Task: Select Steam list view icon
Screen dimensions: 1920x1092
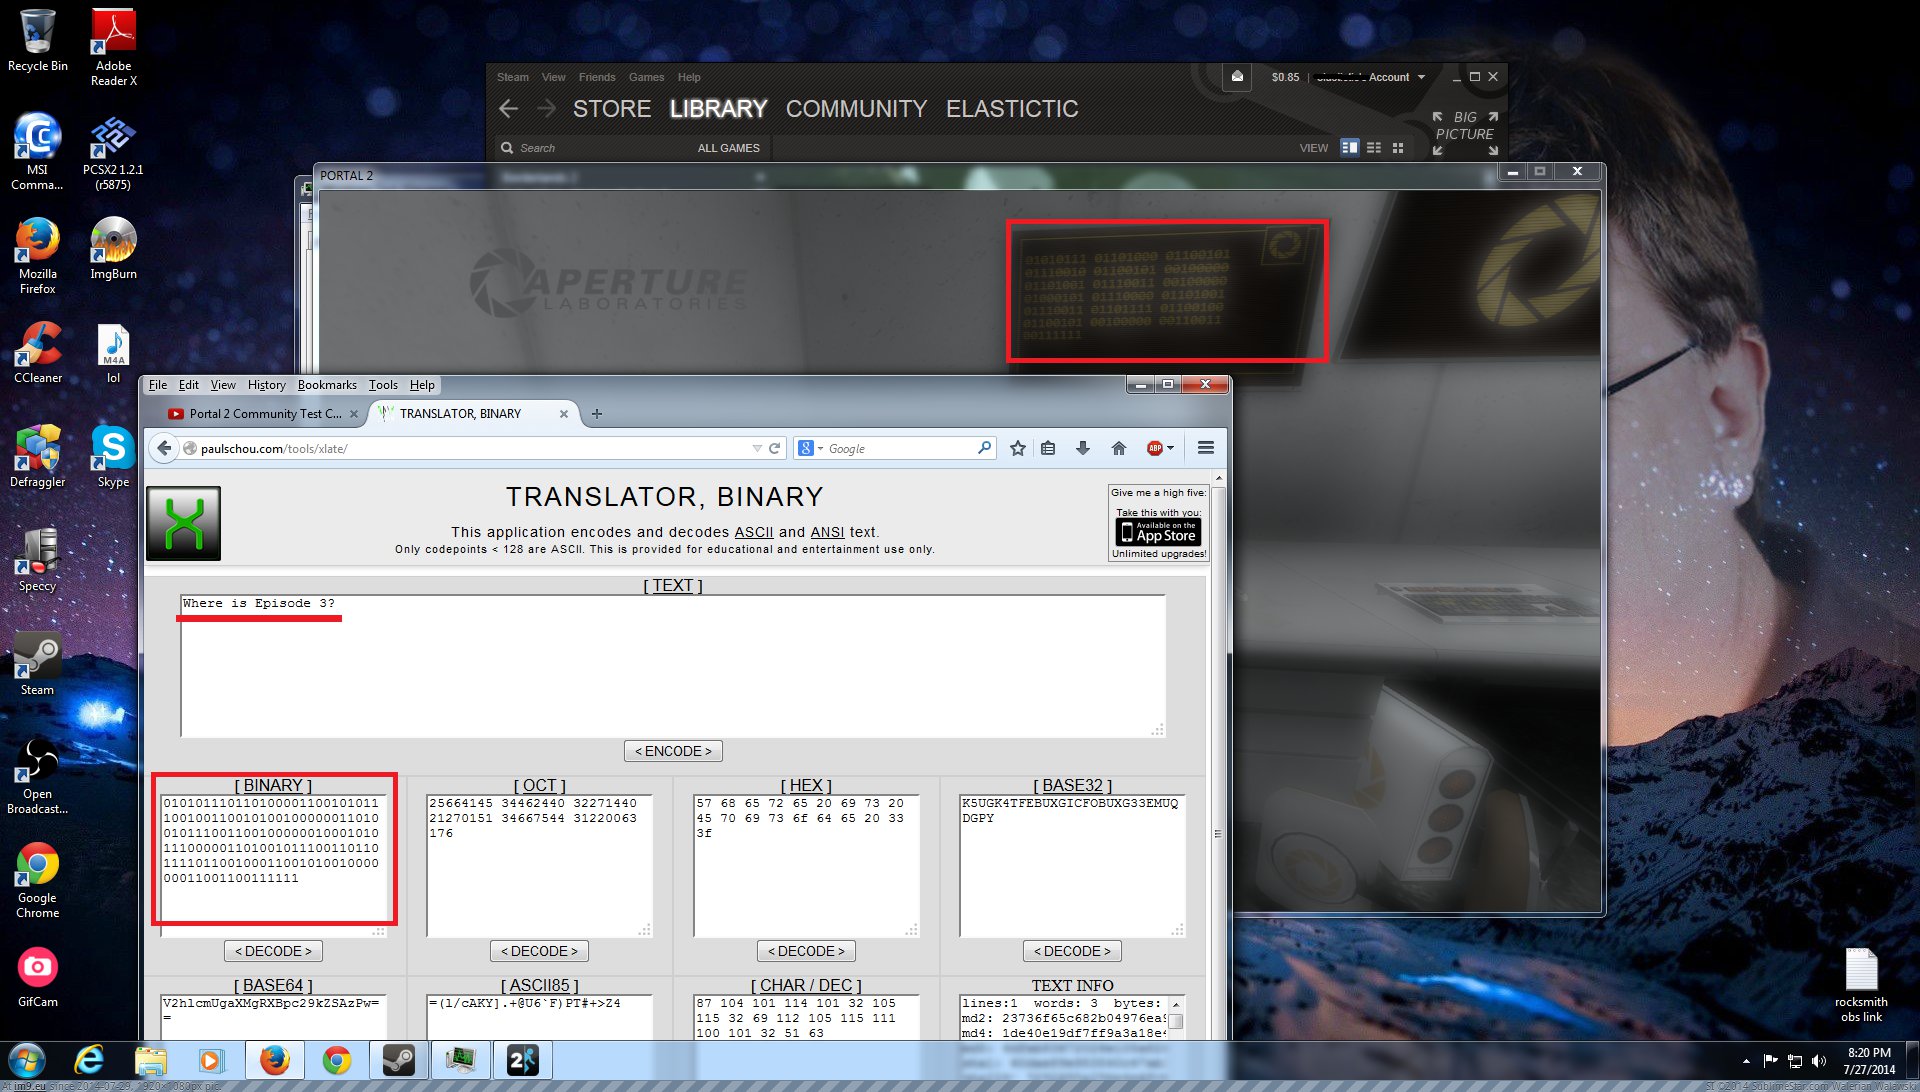Action: coord(1374,147)
